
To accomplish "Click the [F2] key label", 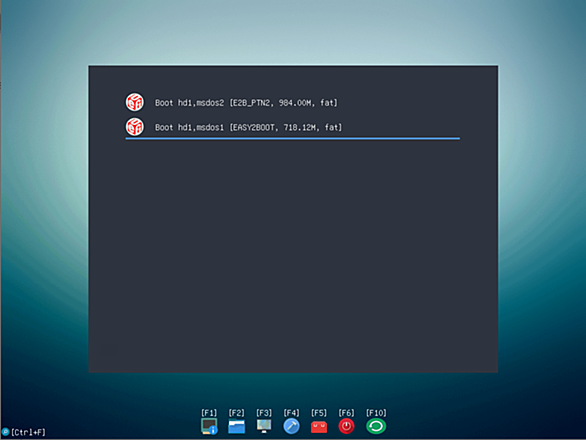I will click(237, 413).
